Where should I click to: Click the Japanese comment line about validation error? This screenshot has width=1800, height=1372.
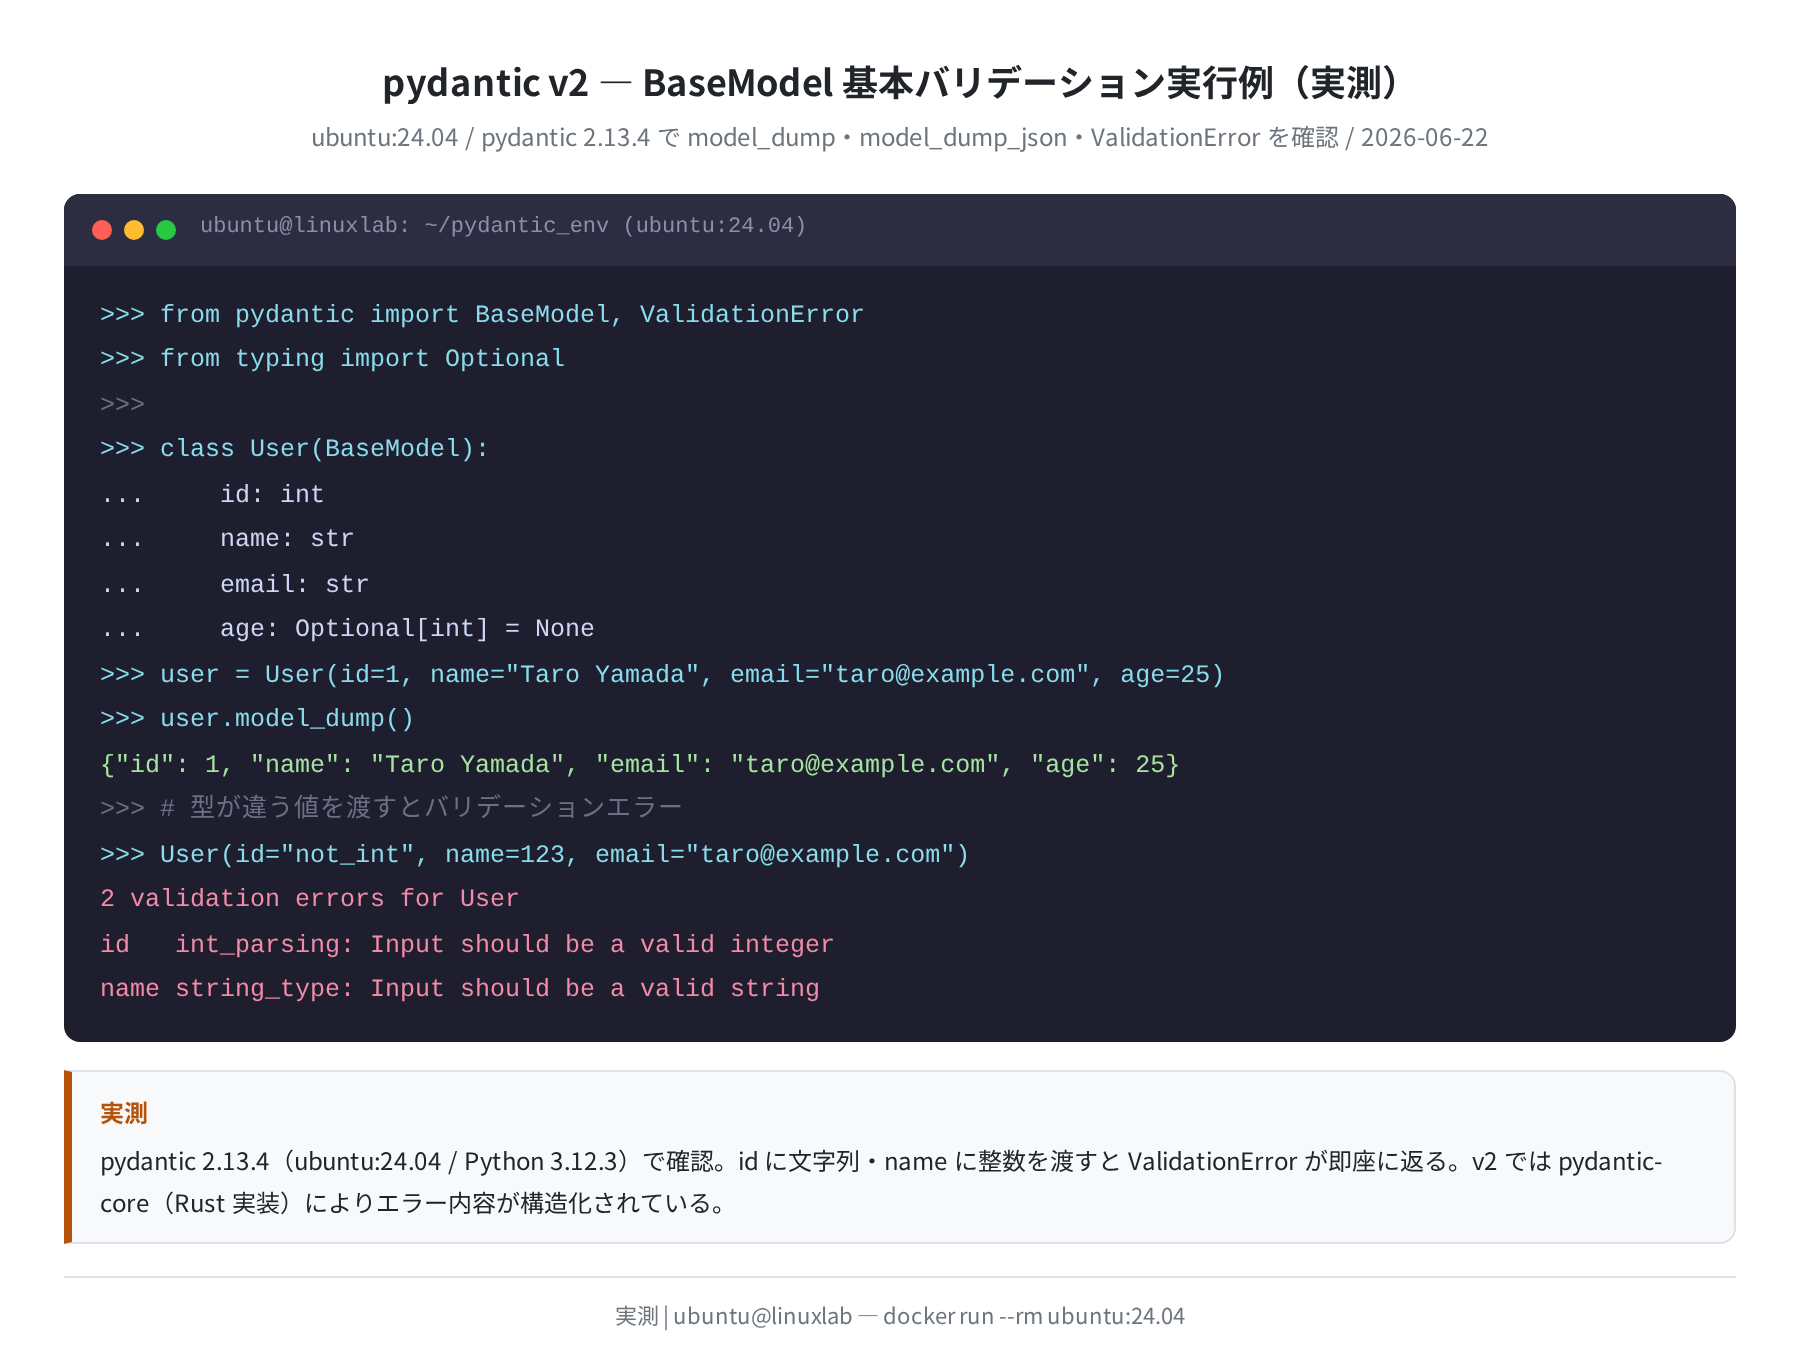tap(391, 807)
